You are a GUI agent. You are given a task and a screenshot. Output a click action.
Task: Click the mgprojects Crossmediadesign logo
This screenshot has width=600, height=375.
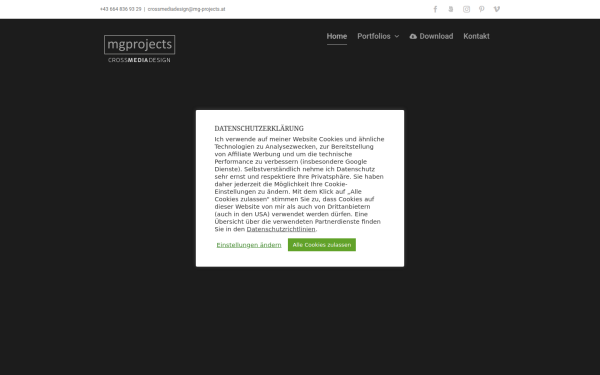point(139,49)
